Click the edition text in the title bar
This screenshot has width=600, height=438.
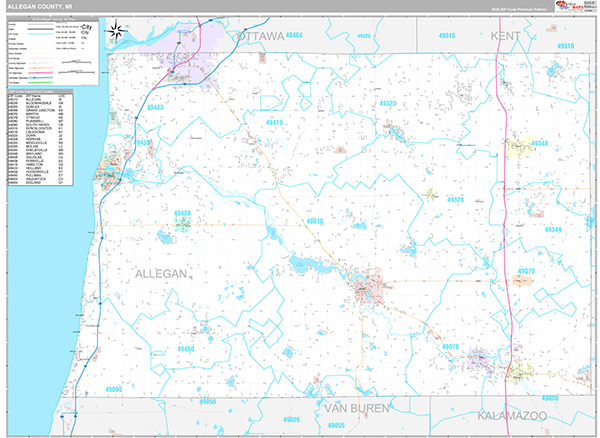519,9
